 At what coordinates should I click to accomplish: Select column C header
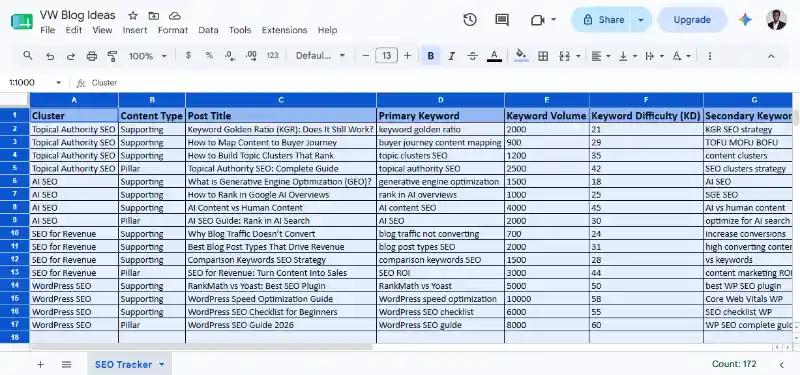tap(281, 100)
